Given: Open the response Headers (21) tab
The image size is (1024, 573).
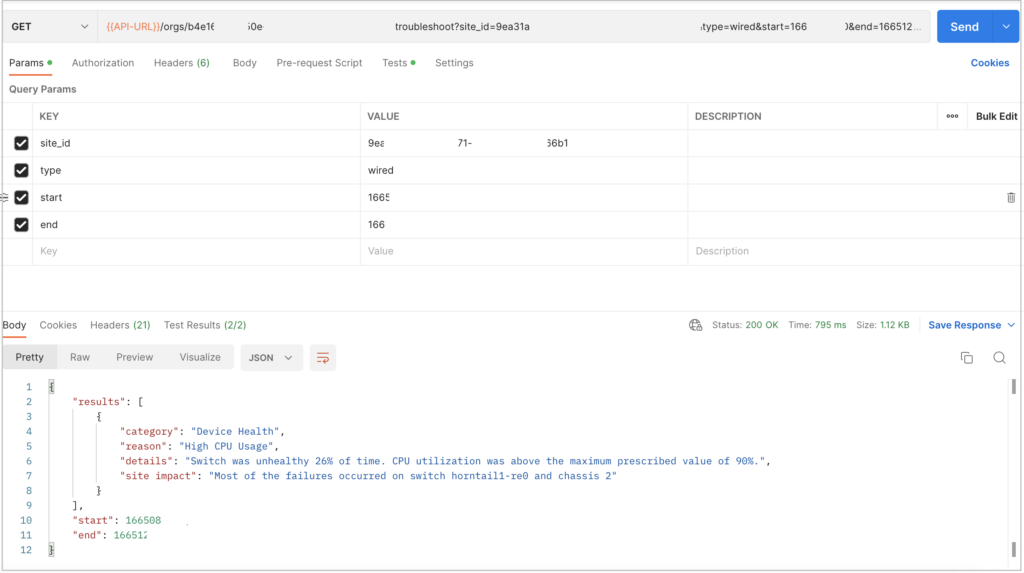Looking at the screenshot, I should [x=120, y=325].
